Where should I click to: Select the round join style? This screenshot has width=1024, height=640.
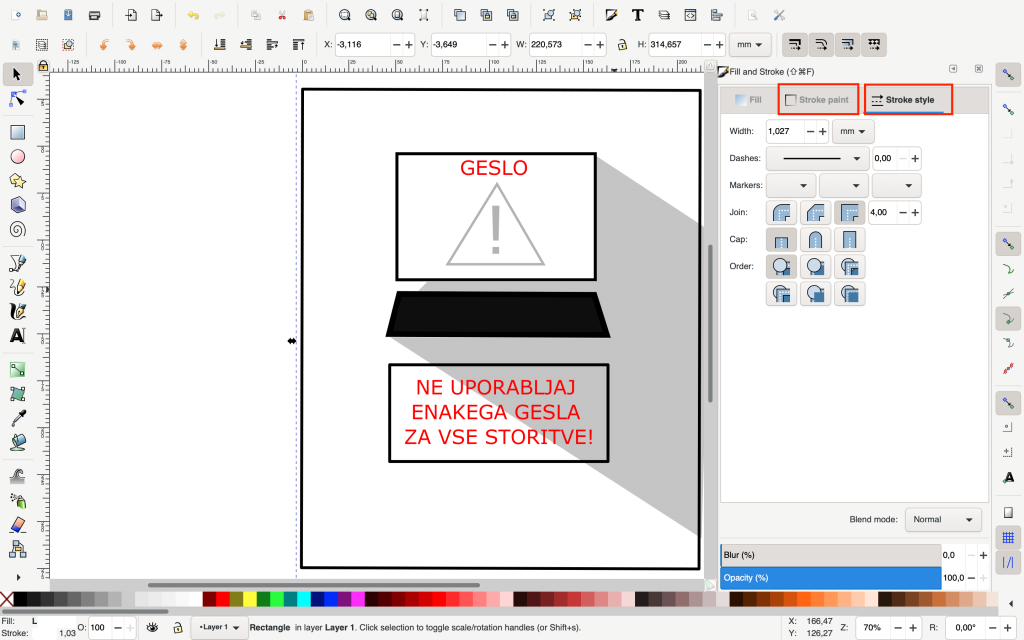tap(781, 213)
